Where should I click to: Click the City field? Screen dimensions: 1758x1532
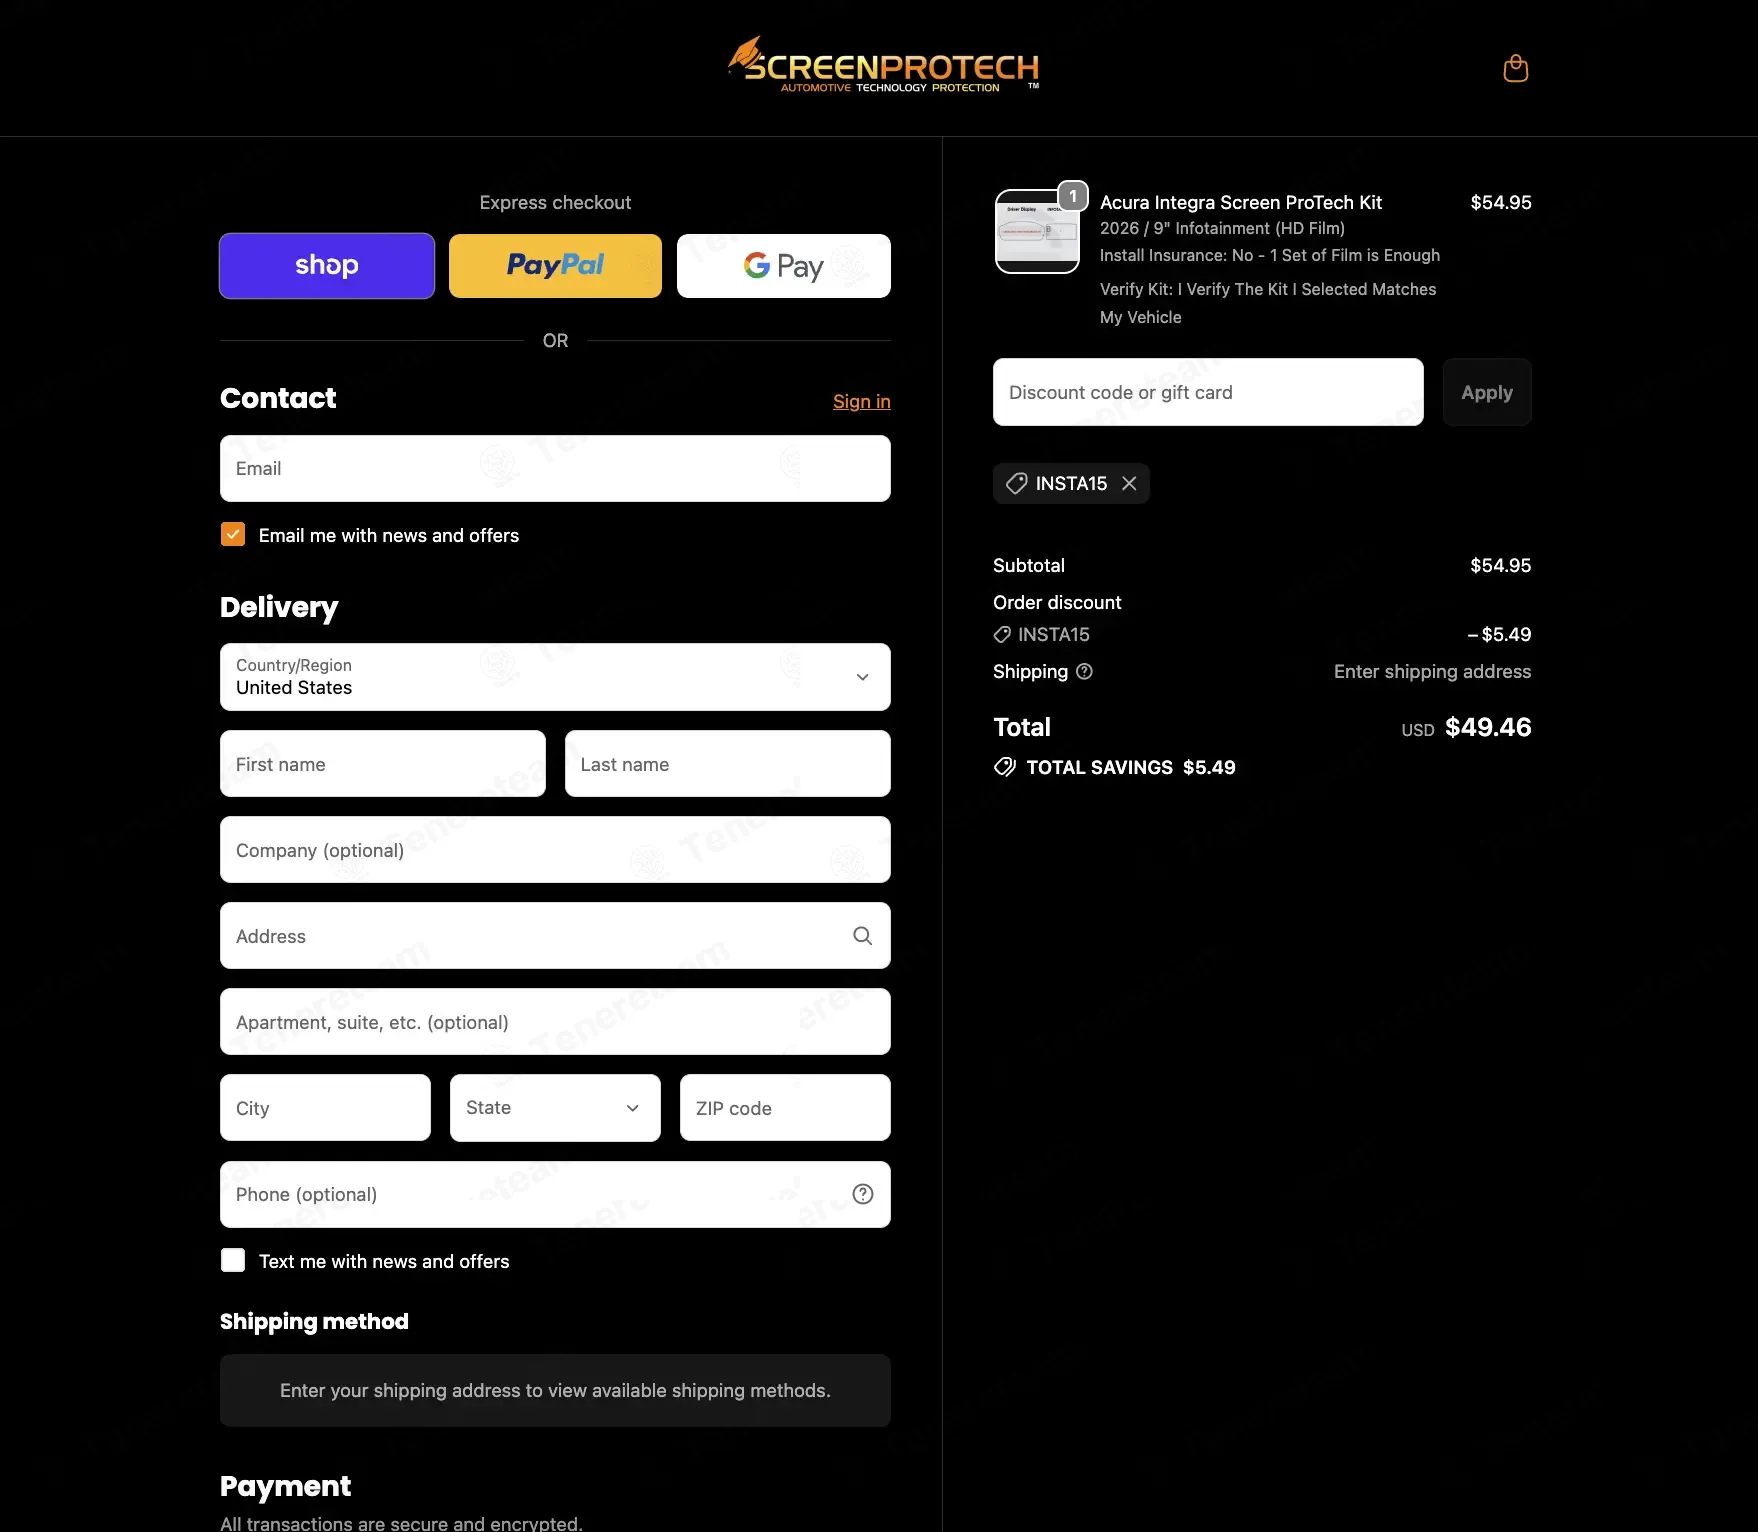click(x=325, y=1108)
